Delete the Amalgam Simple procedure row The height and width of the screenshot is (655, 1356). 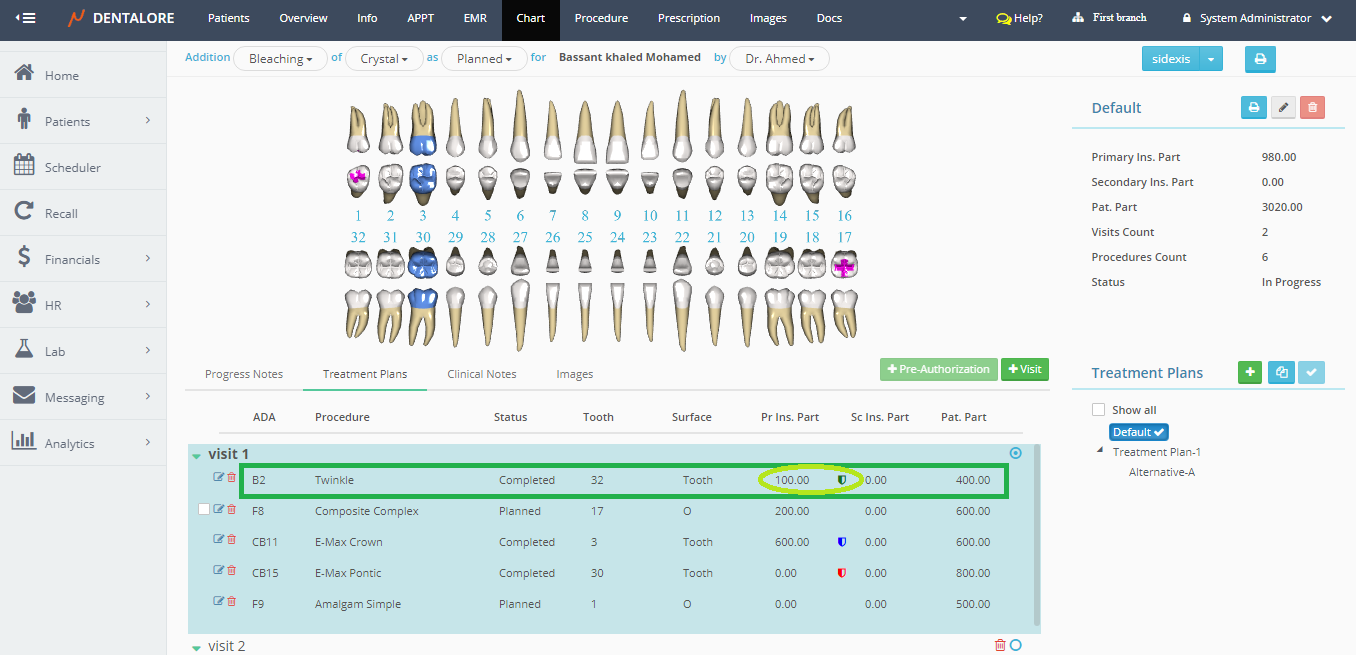tap(232, 602)
